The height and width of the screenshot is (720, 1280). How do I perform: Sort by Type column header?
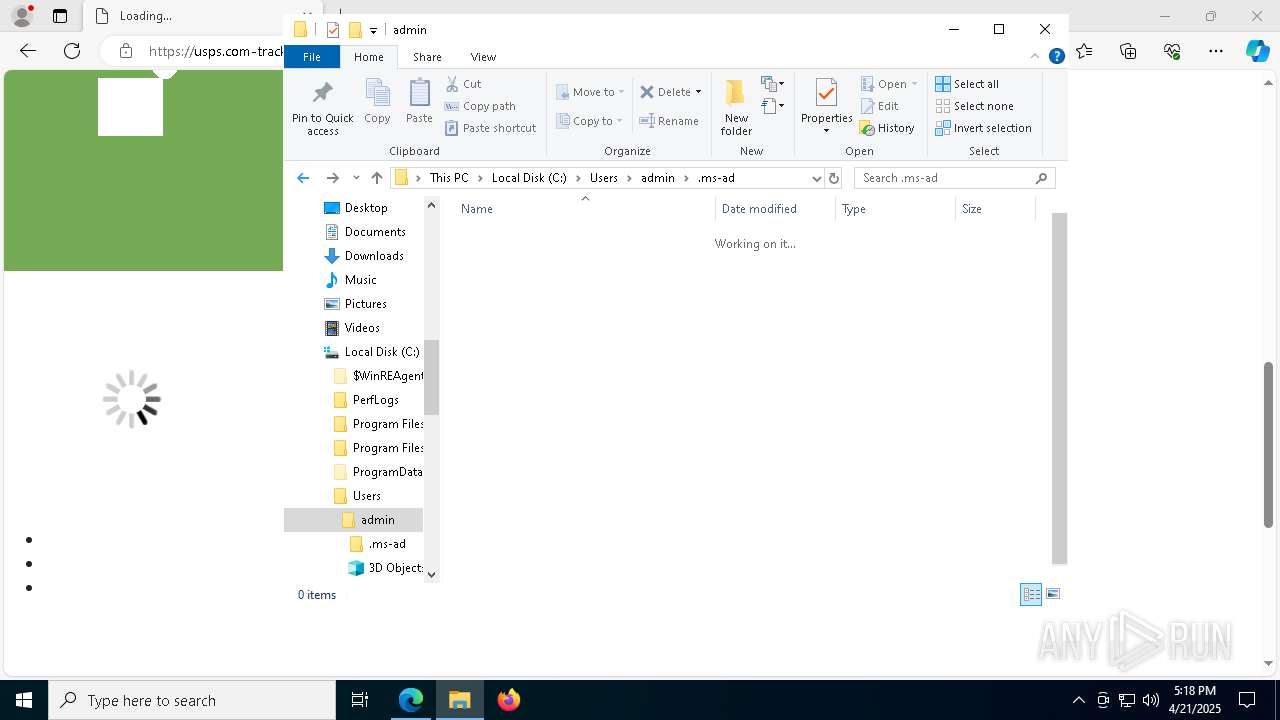pos(895,209)
